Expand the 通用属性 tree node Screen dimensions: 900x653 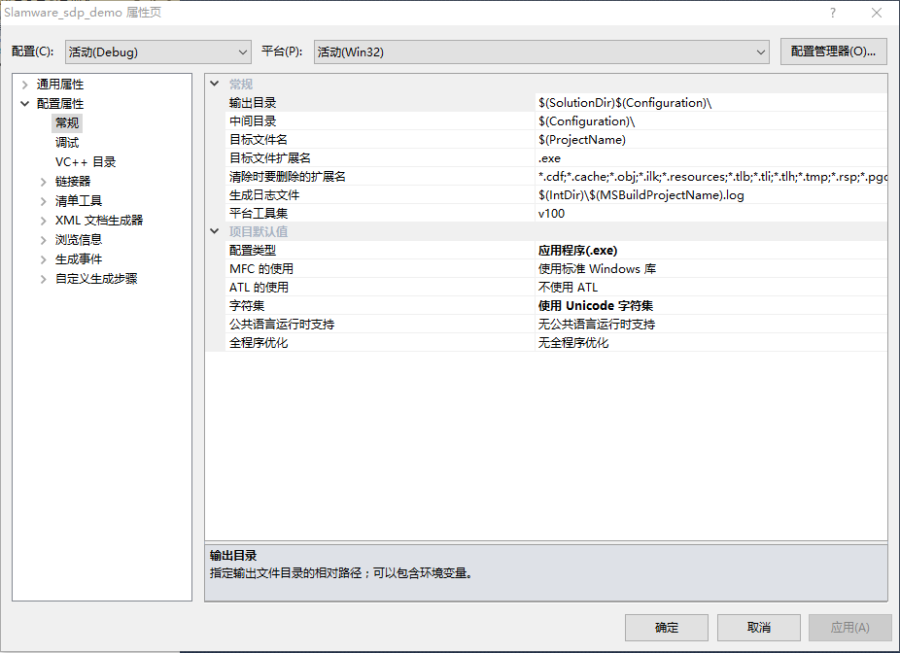25,84
